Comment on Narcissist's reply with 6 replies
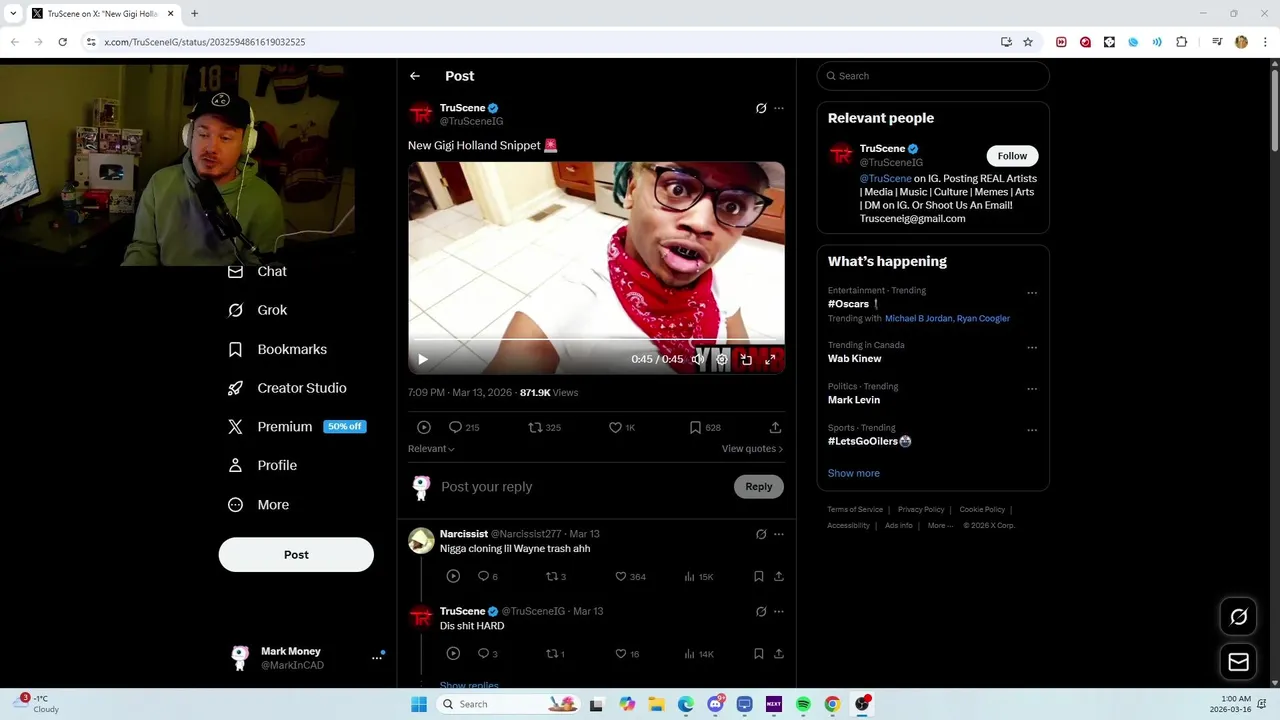The height and width of the screenshot is (720, 1280). tap(488, 576)
